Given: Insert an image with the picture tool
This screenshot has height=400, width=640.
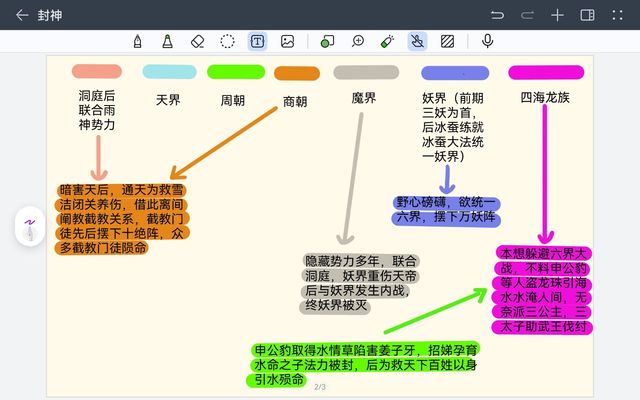Looking at the screenshot, I should click(287, 41).
